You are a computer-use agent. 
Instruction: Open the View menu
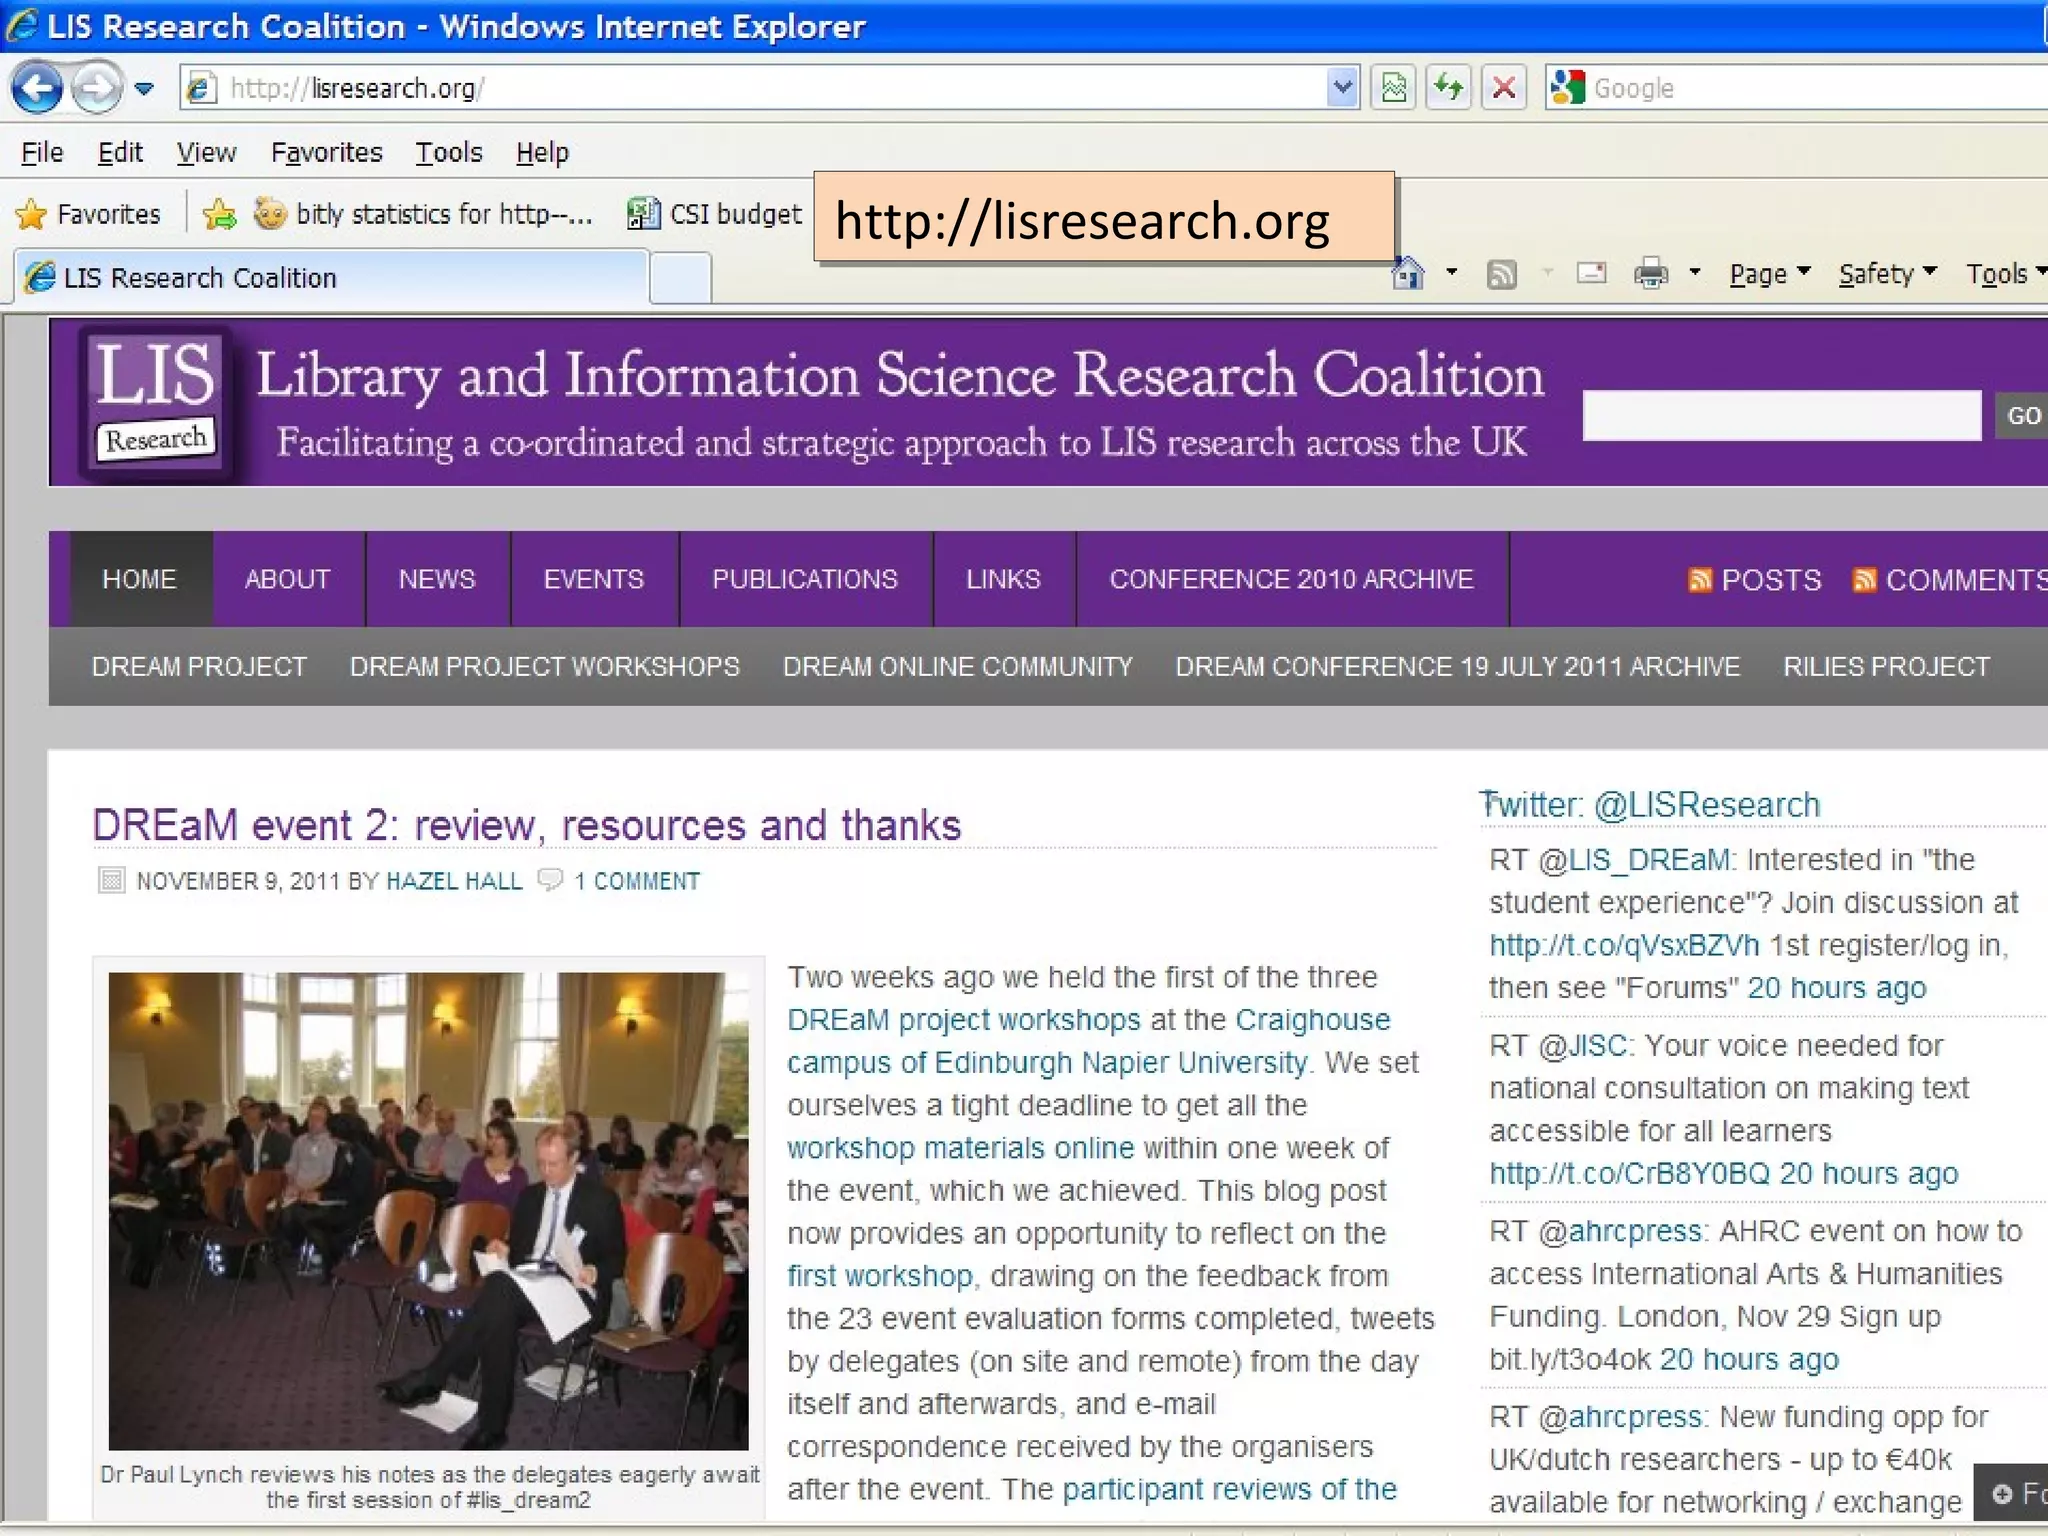coord(206,152)
